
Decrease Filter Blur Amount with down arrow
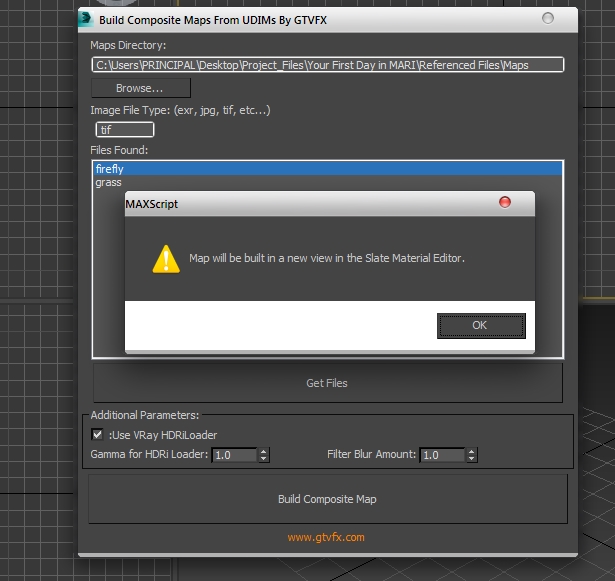[471, 459]
